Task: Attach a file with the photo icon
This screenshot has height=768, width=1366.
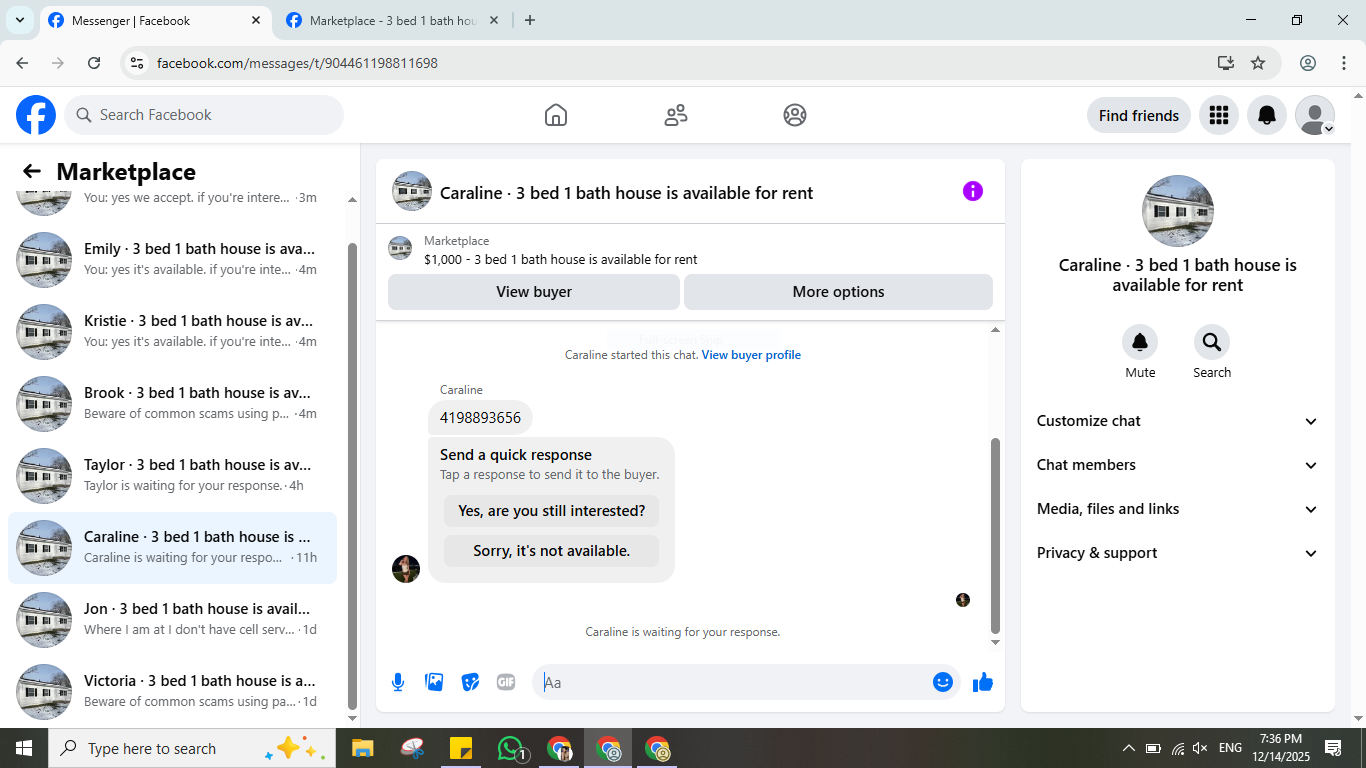Action: (434, 682)
